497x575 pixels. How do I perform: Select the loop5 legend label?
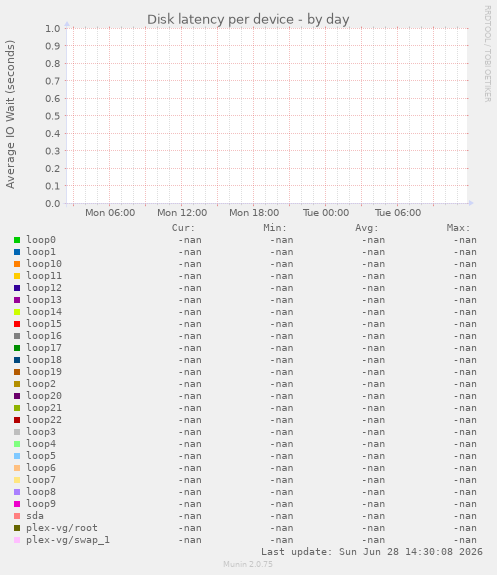[x=41, y=456]
